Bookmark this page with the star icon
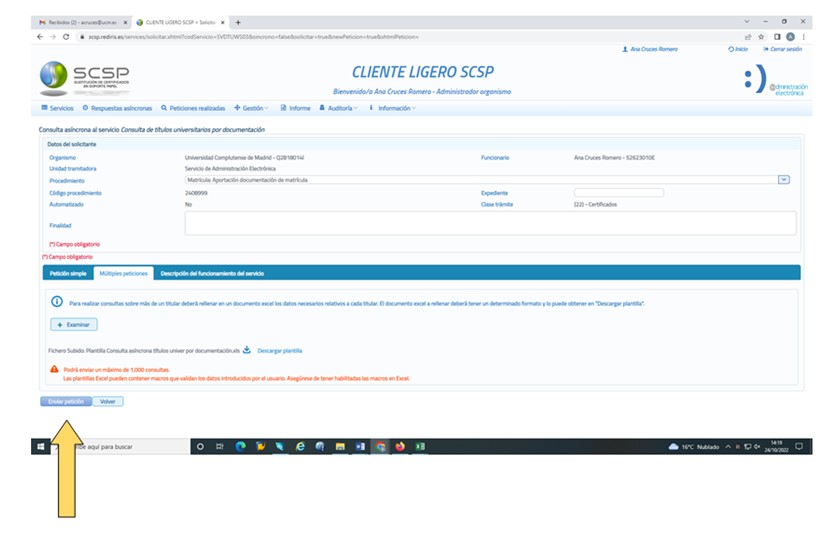The image size is (834, 542). coord(761,37)
